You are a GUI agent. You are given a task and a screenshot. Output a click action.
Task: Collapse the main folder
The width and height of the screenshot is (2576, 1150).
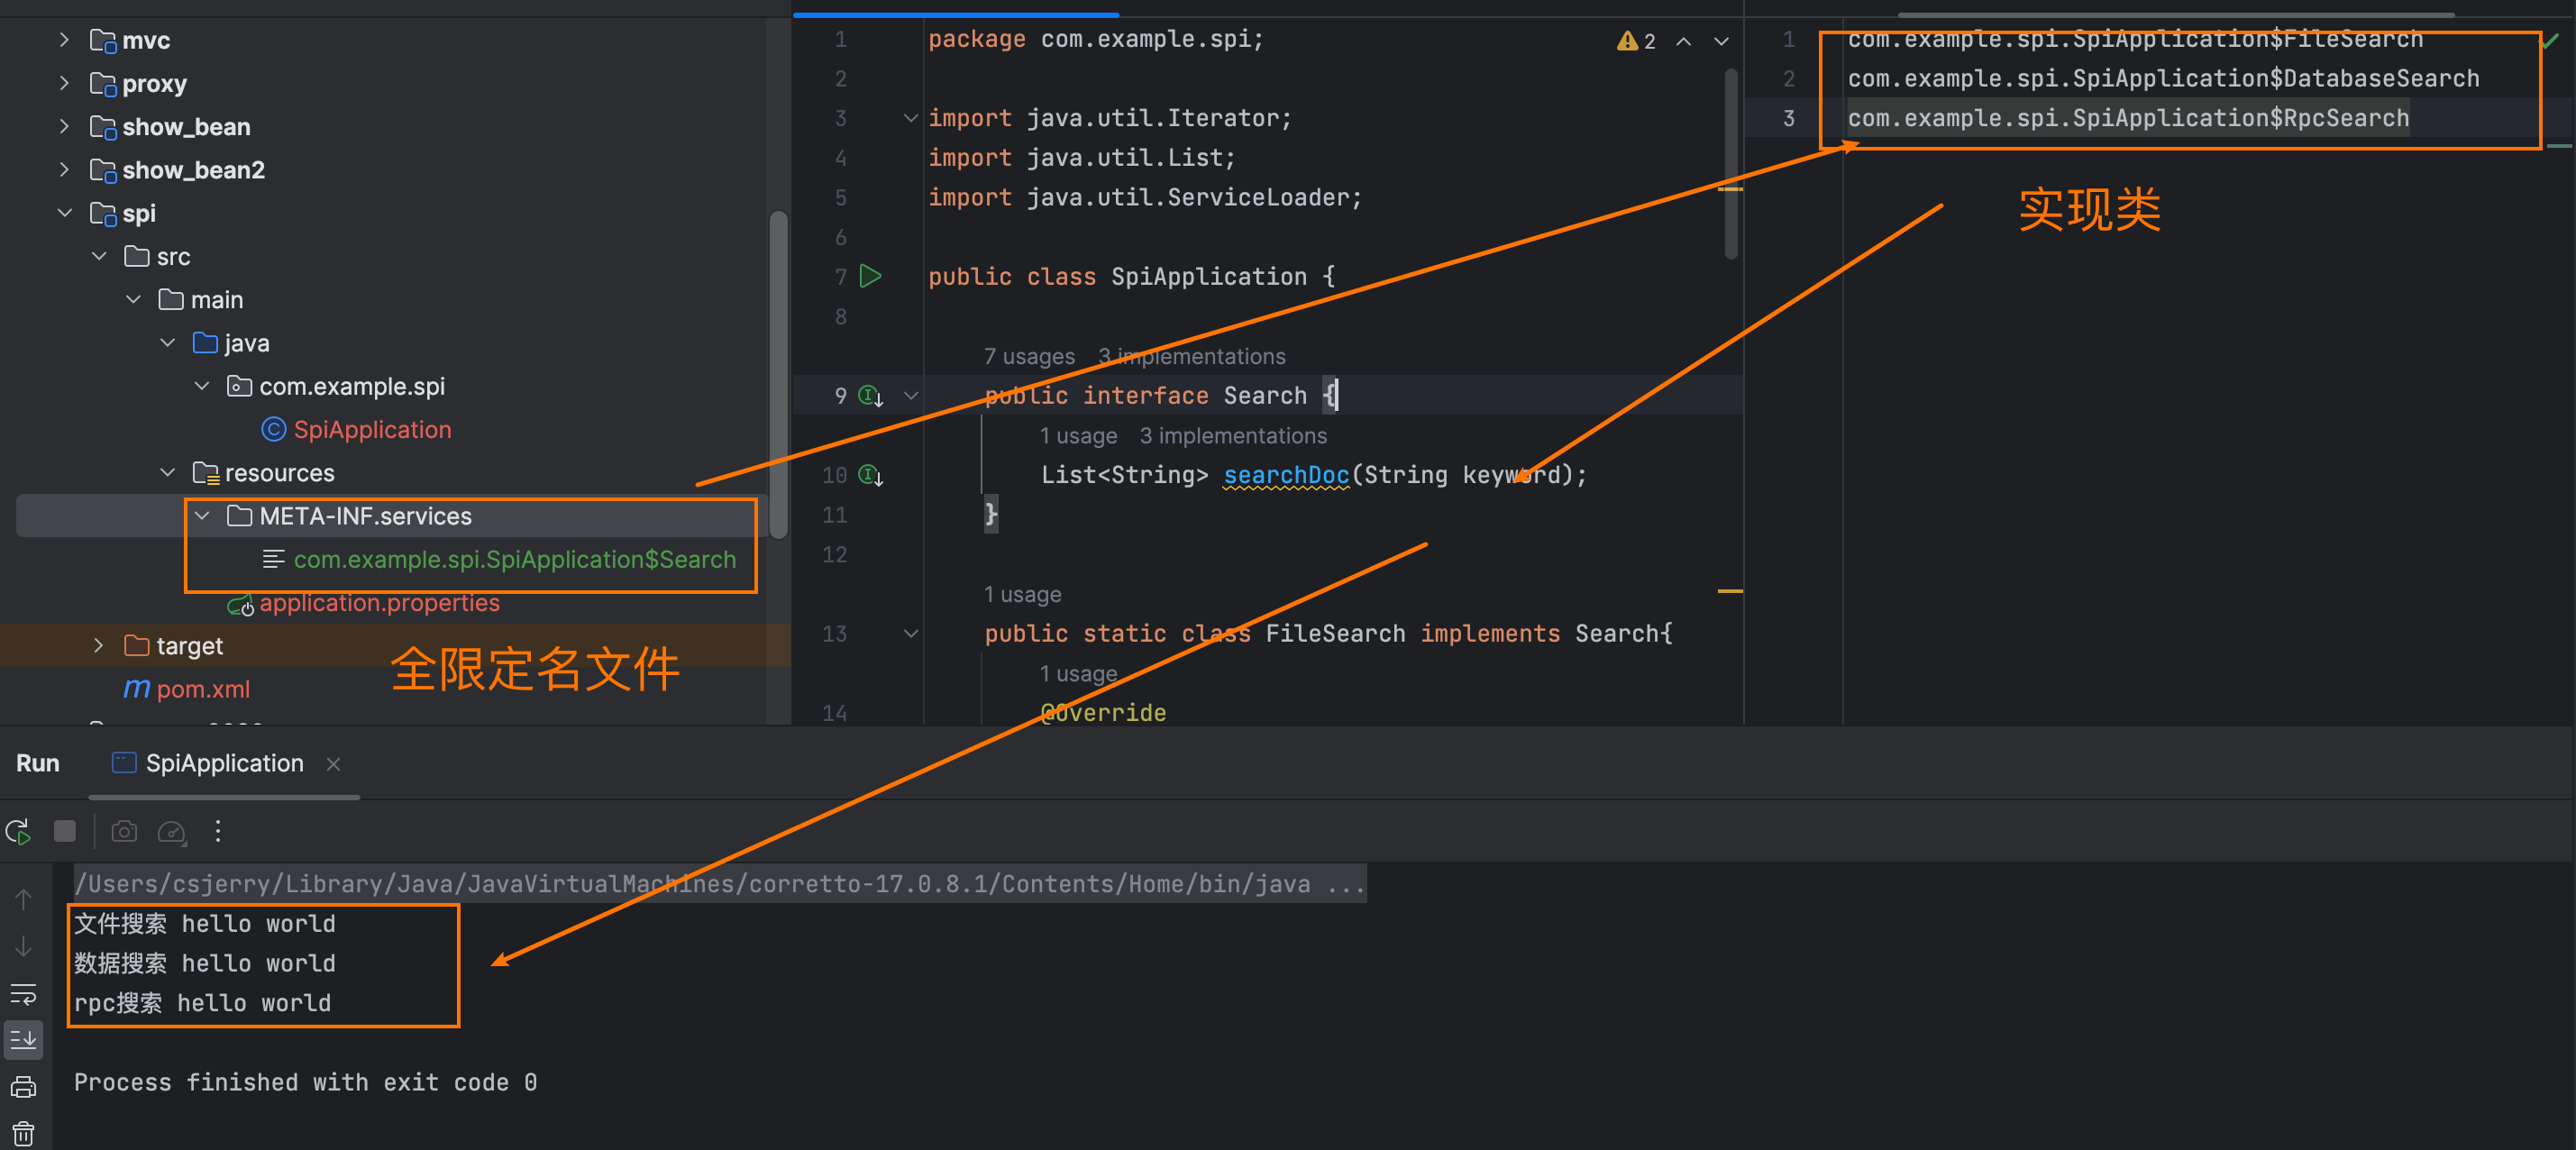coord(133,299)
